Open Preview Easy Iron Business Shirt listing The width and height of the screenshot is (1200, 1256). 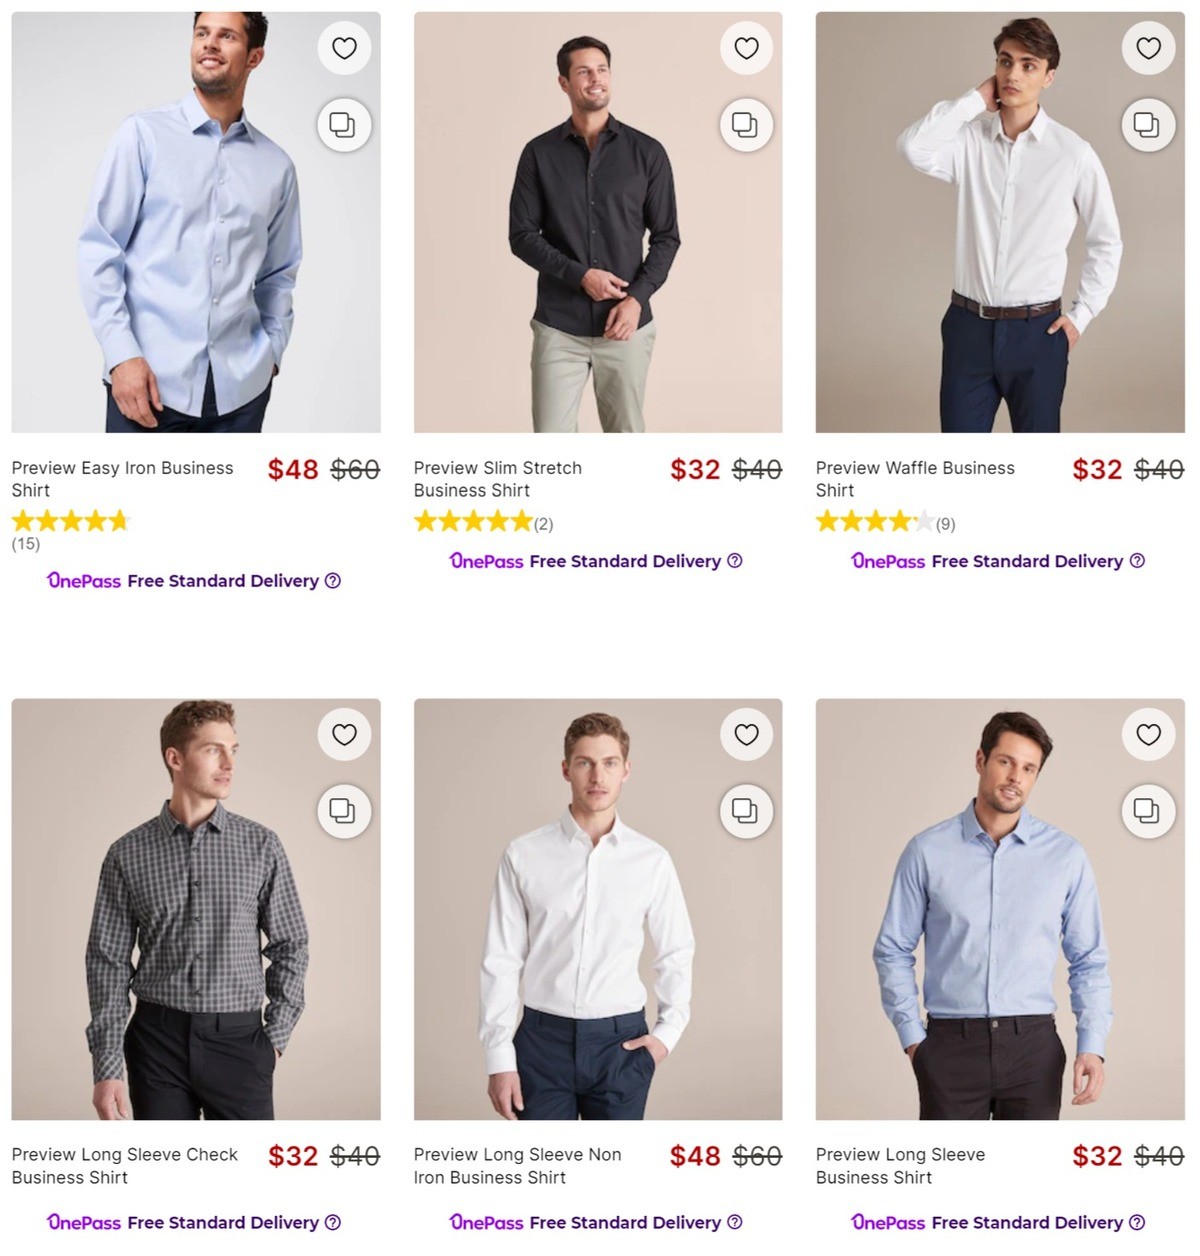(x=122, y=479)
